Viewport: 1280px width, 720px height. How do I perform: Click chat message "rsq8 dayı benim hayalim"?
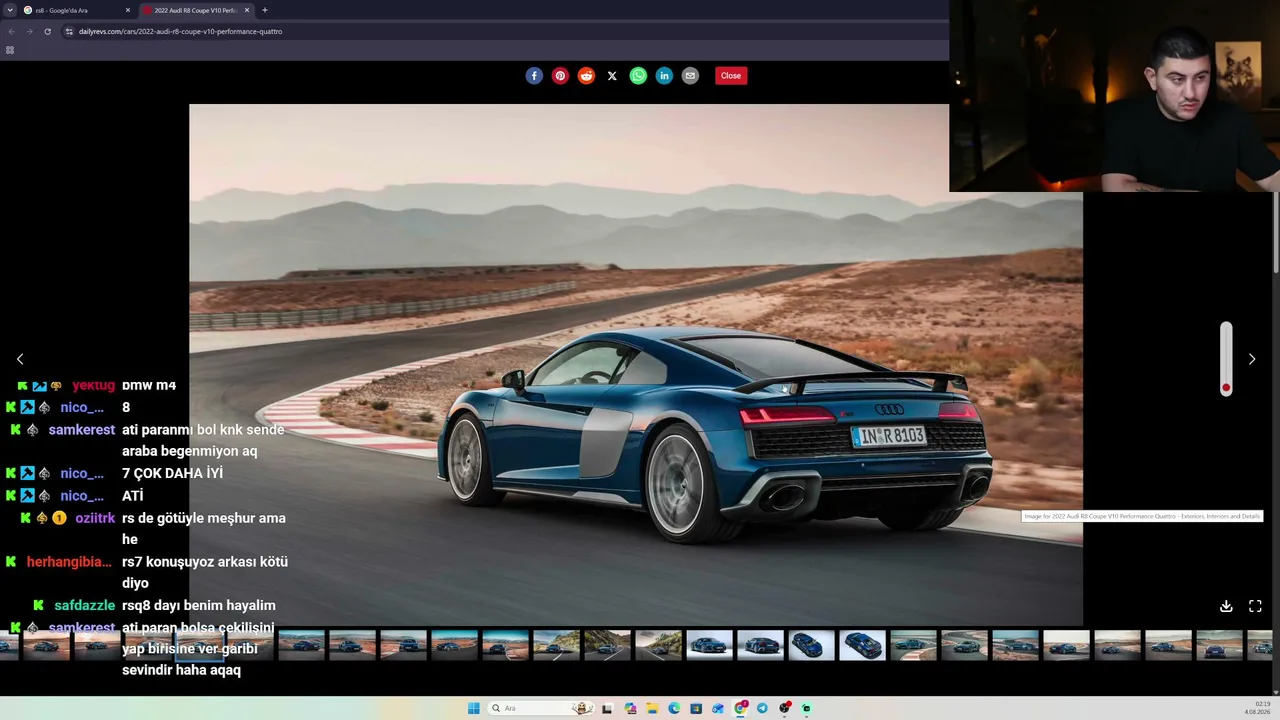click(x=199, y=606)
